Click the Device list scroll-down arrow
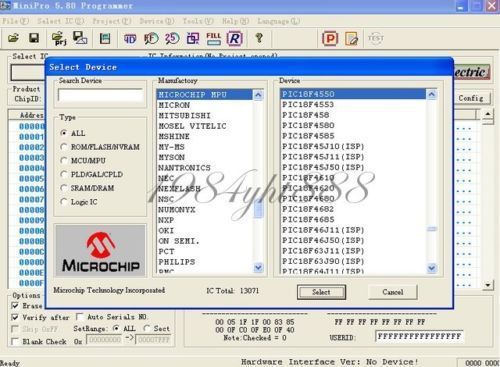The width and height of the screenshot is (500, 367). pyautogui.click(x=432, y=268)
